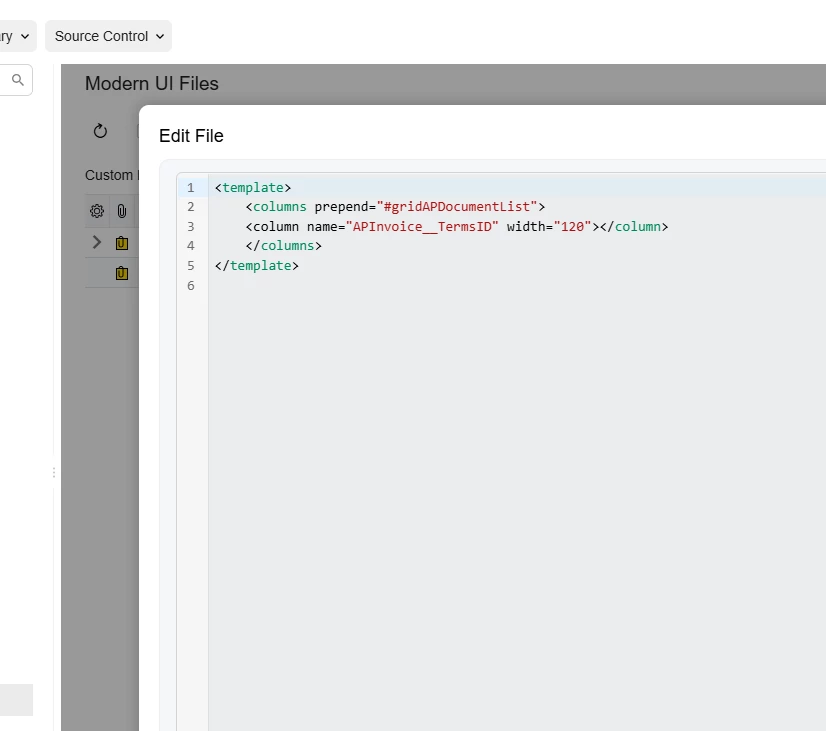This screenshot has width=826, height=731.
Task: Click the clipboard icon in the second grid row
Action: (x=122, y=273)
